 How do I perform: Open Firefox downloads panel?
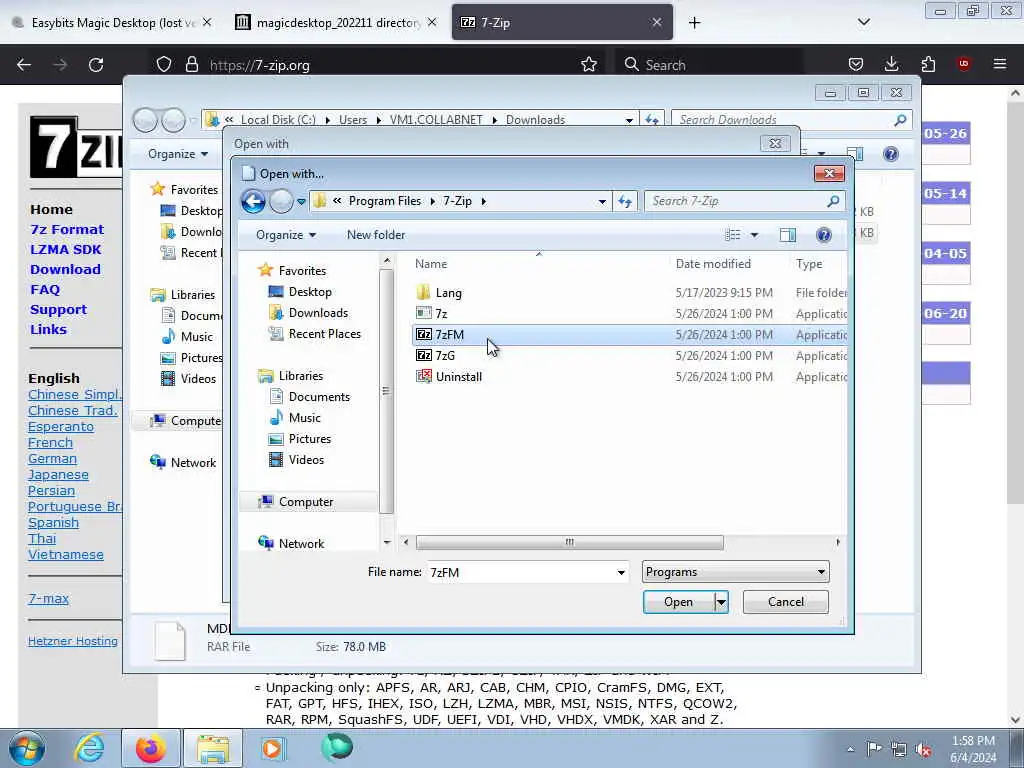pos(891,64)
